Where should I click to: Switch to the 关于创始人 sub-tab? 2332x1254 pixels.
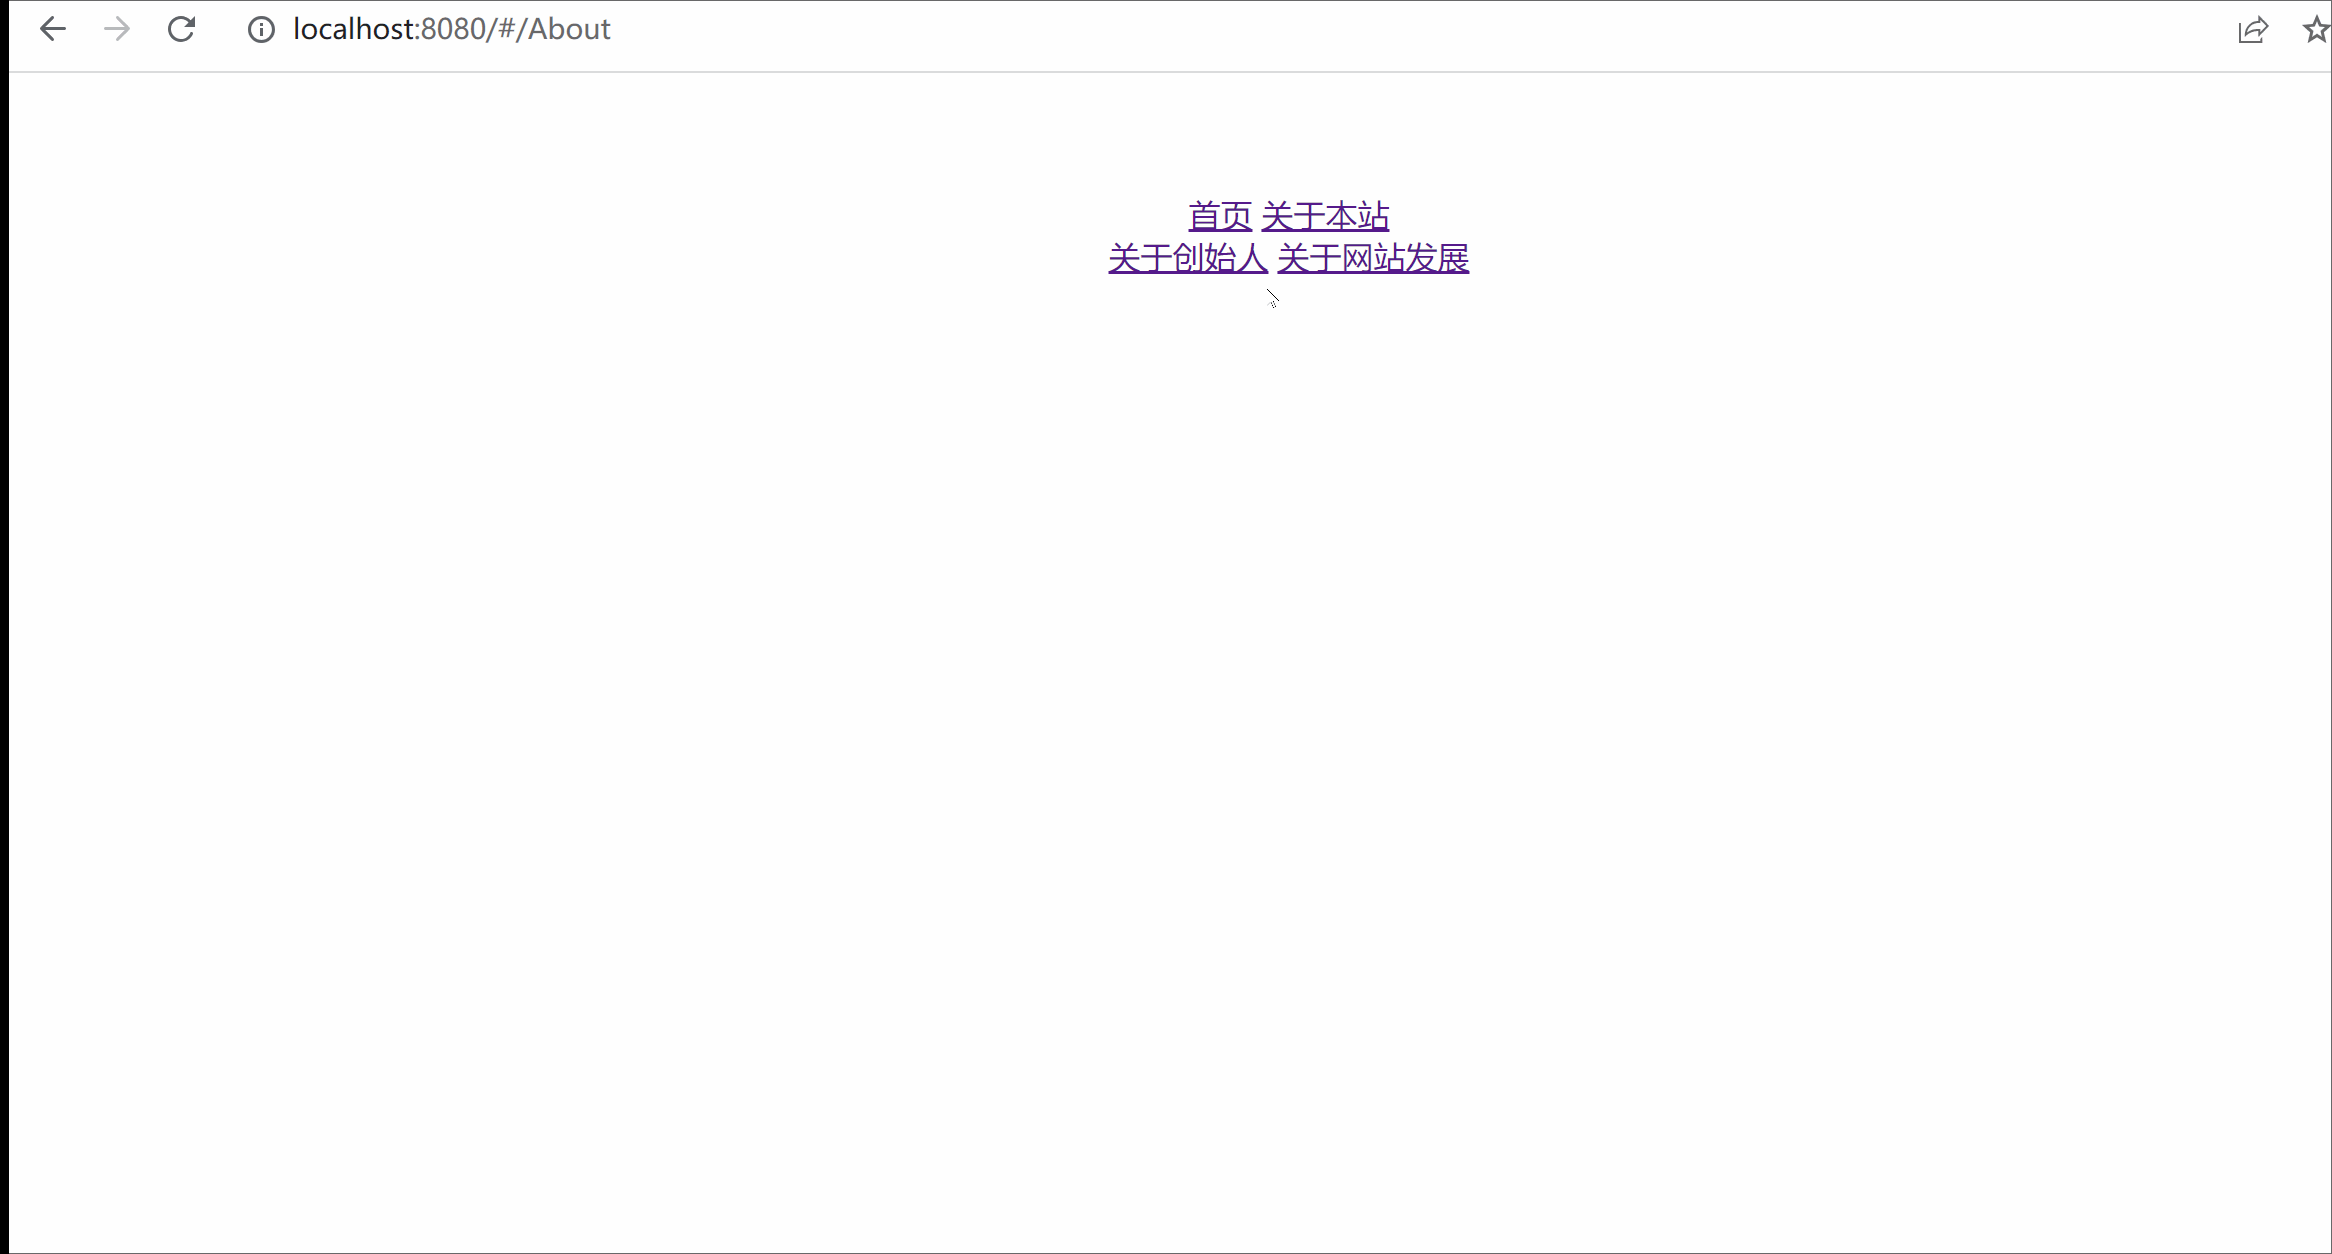(1187, 258)
